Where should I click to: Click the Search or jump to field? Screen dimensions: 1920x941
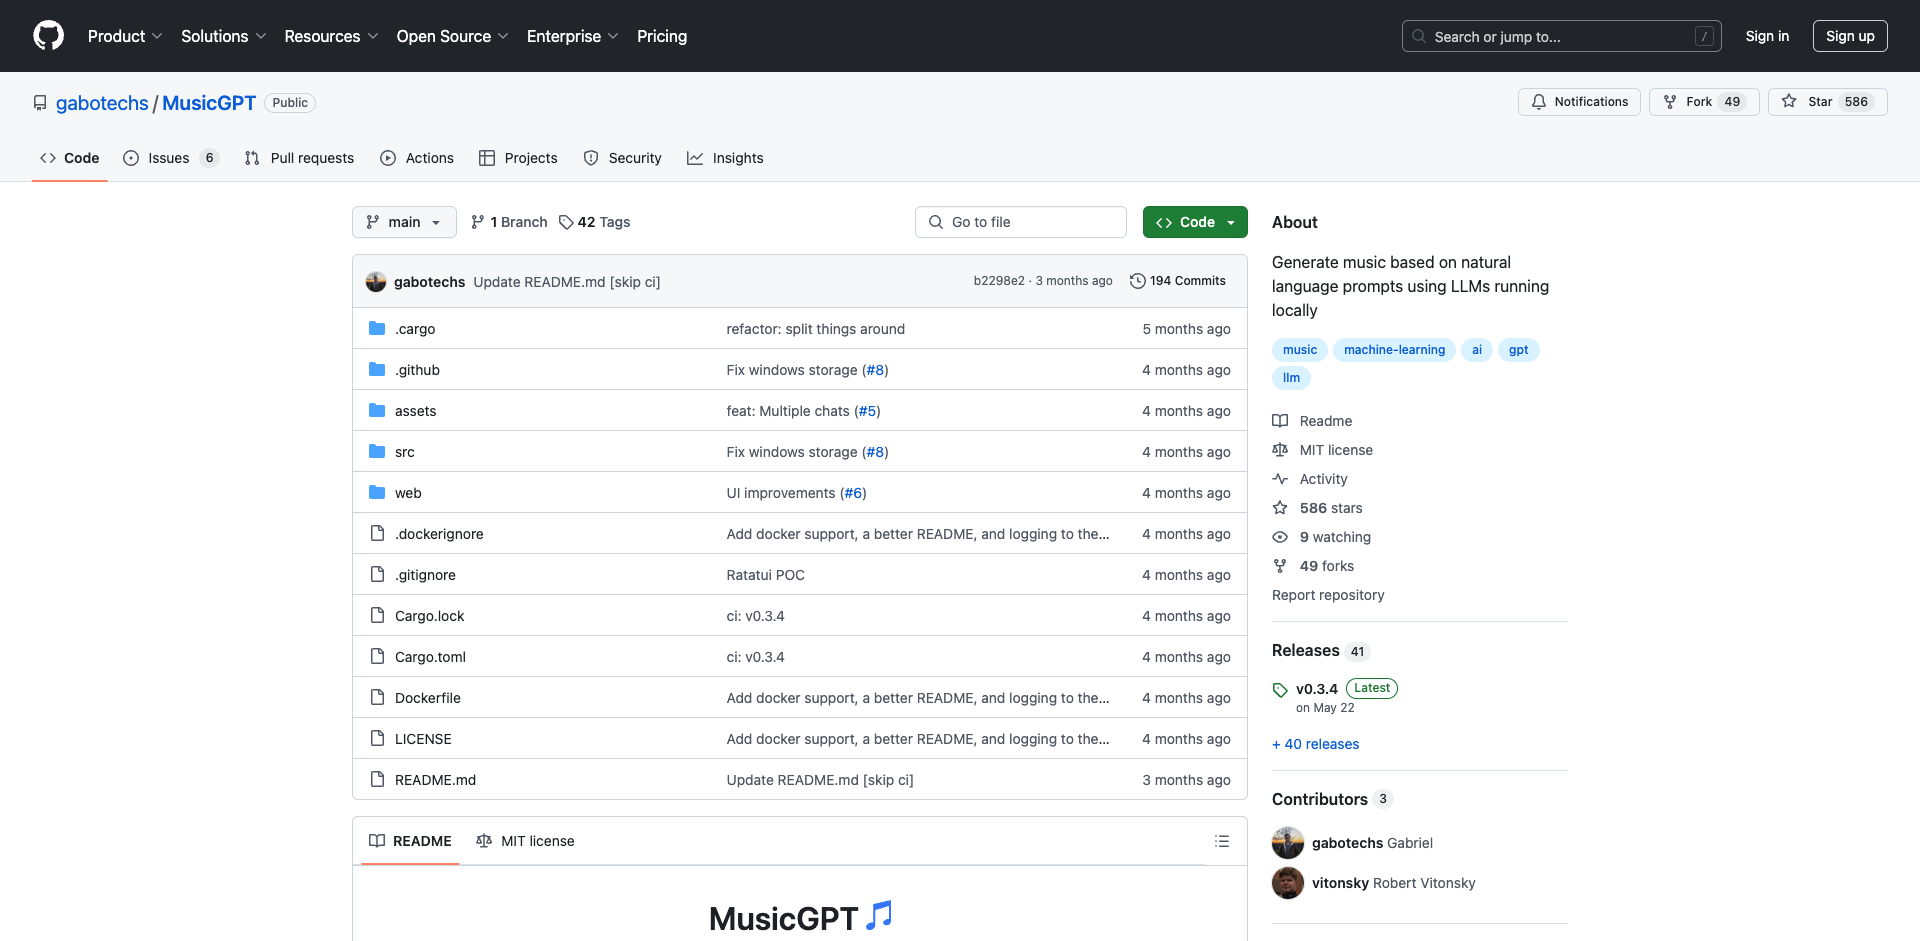coord(1562,36)
